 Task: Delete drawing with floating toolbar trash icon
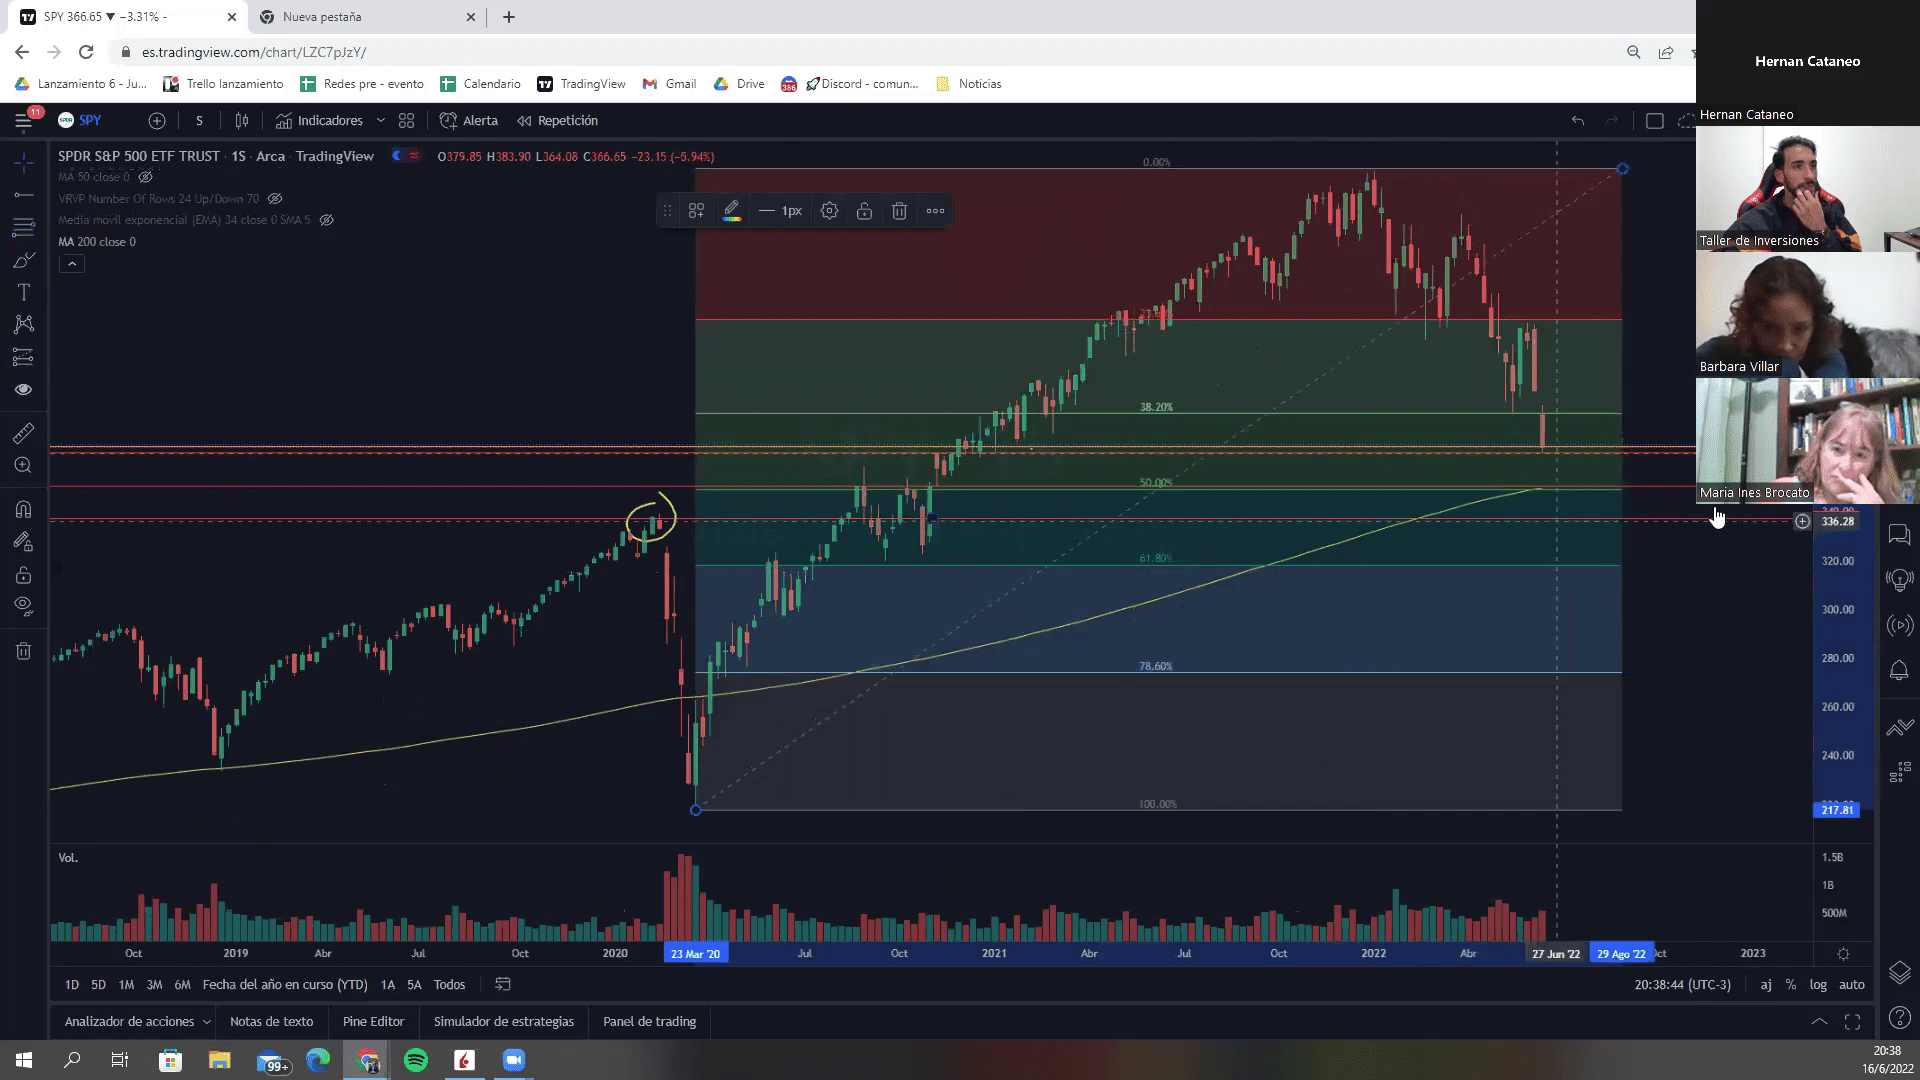click(x=899, y=211)
